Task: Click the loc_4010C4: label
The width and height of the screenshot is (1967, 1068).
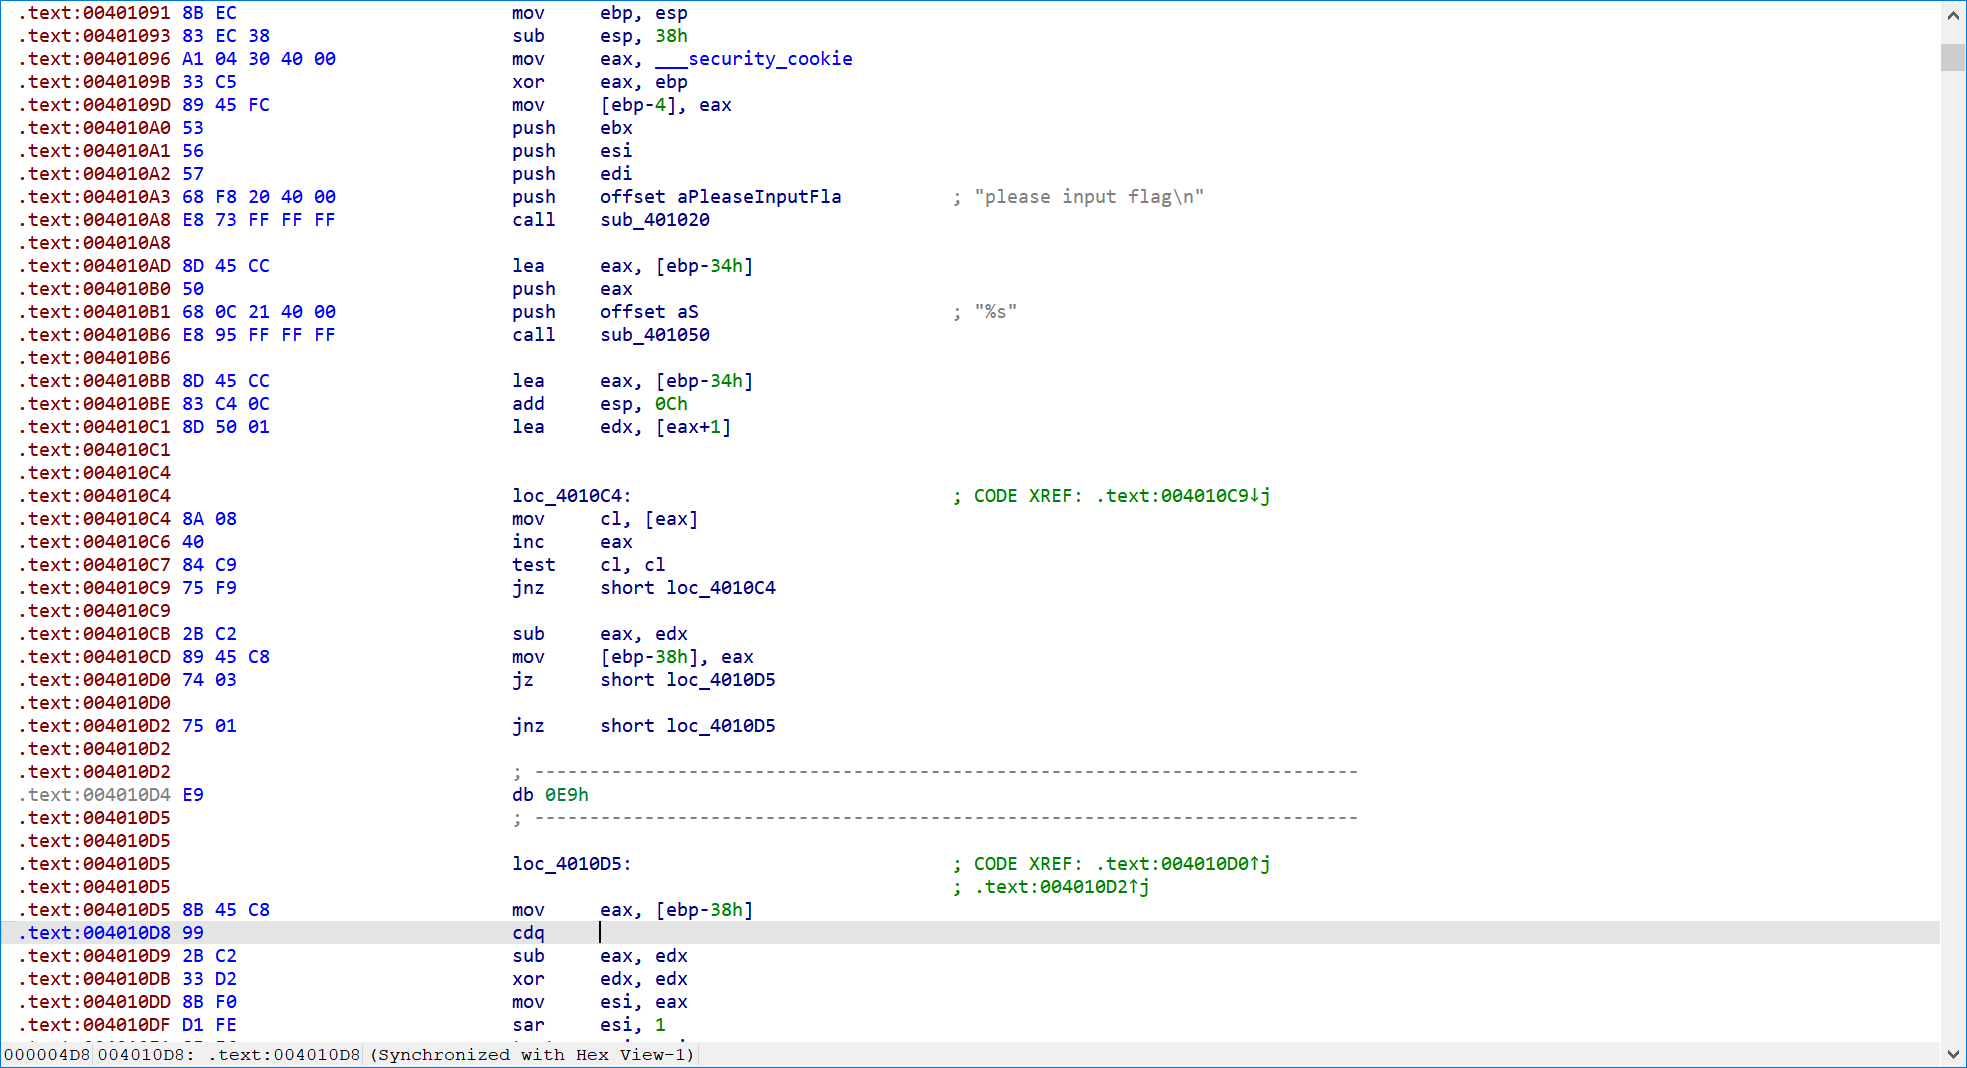Action: [572, 496]
